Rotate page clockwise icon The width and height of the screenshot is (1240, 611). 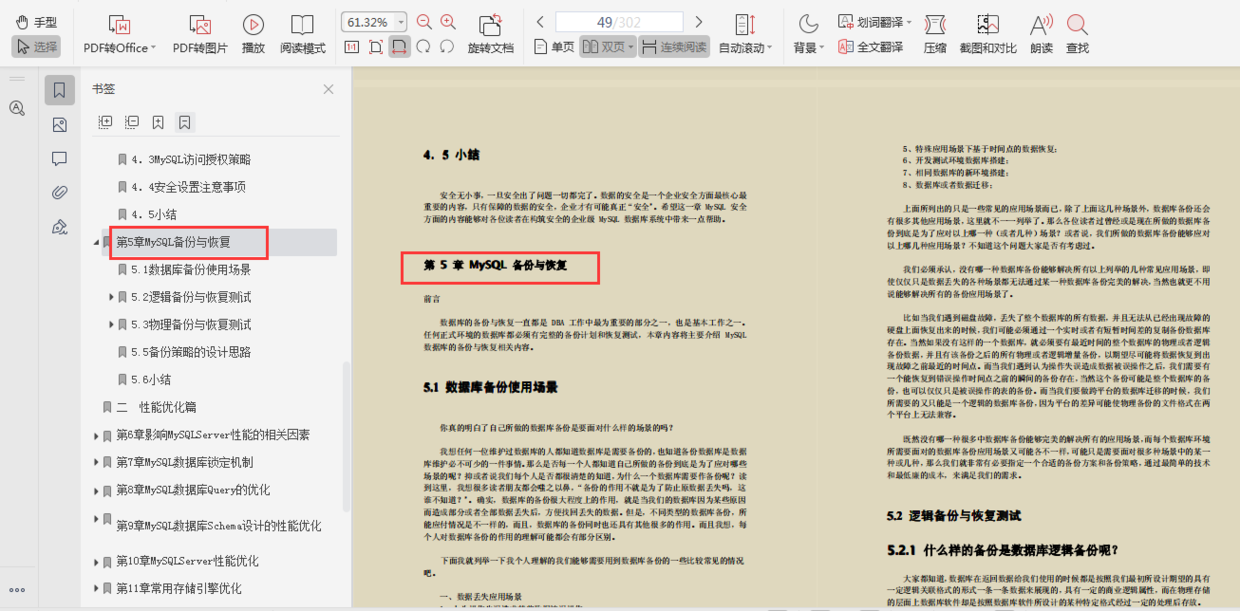point(423,46)
